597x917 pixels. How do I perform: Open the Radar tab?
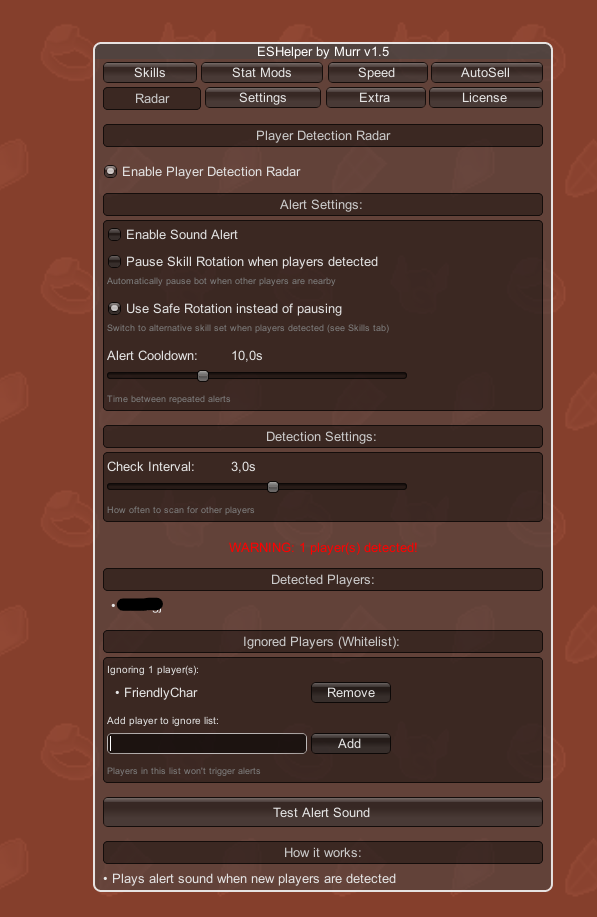[152, 98]
